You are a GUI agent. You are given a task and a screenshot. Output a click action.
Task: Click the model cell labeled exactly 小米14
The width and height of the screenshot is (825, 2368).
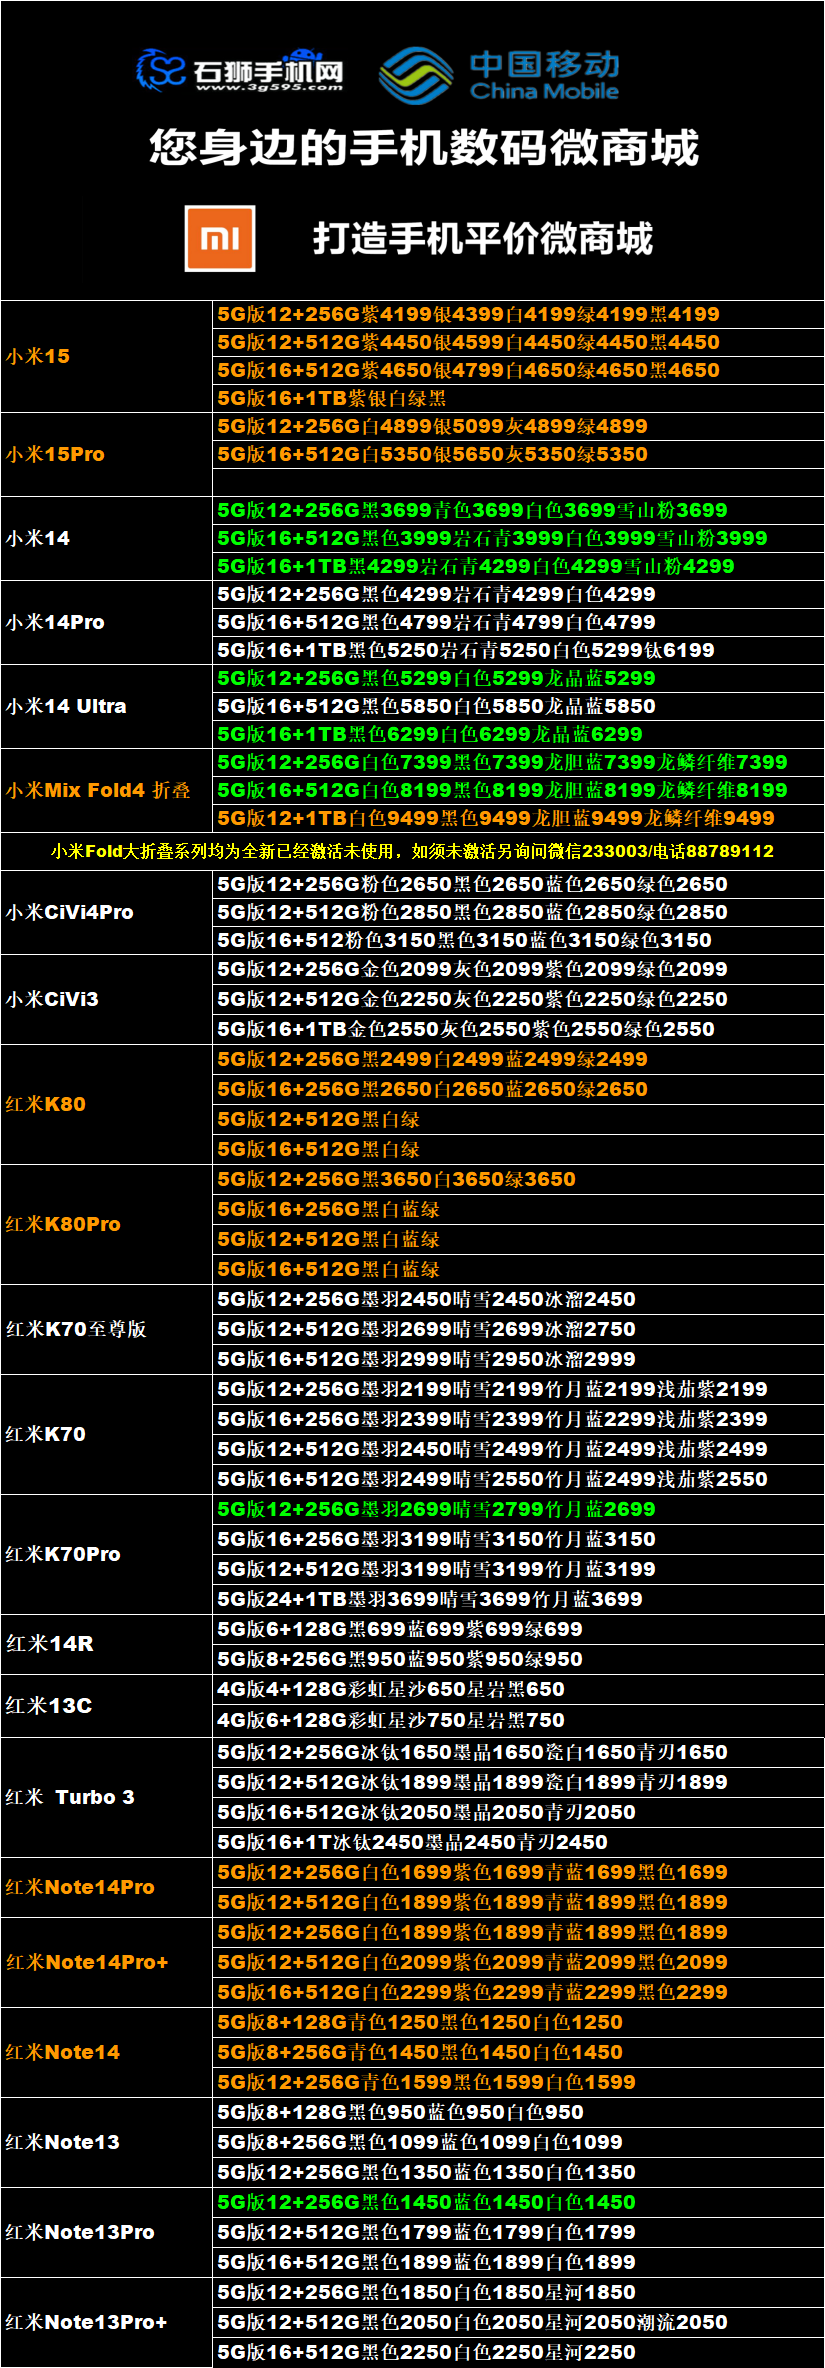pyautogui.click(x=107, y=538)
